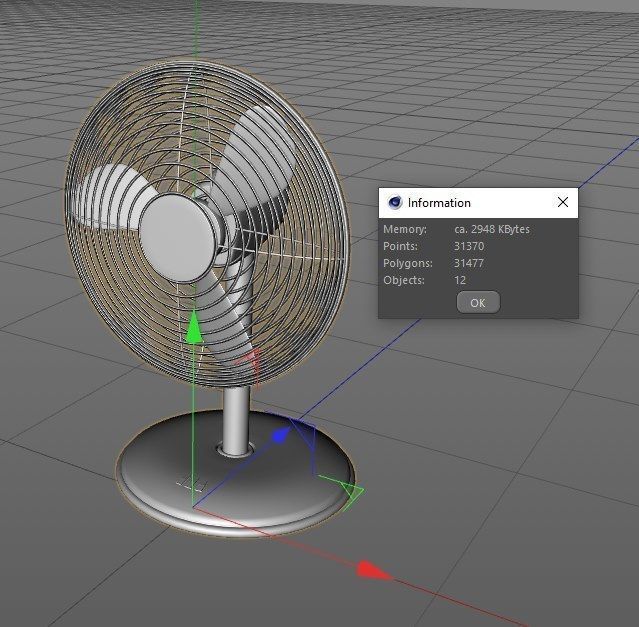Select the blue Z-axis arrow handle
This screenshot has width=639, height=627.
pyautogui.click(x=280, y=436)
